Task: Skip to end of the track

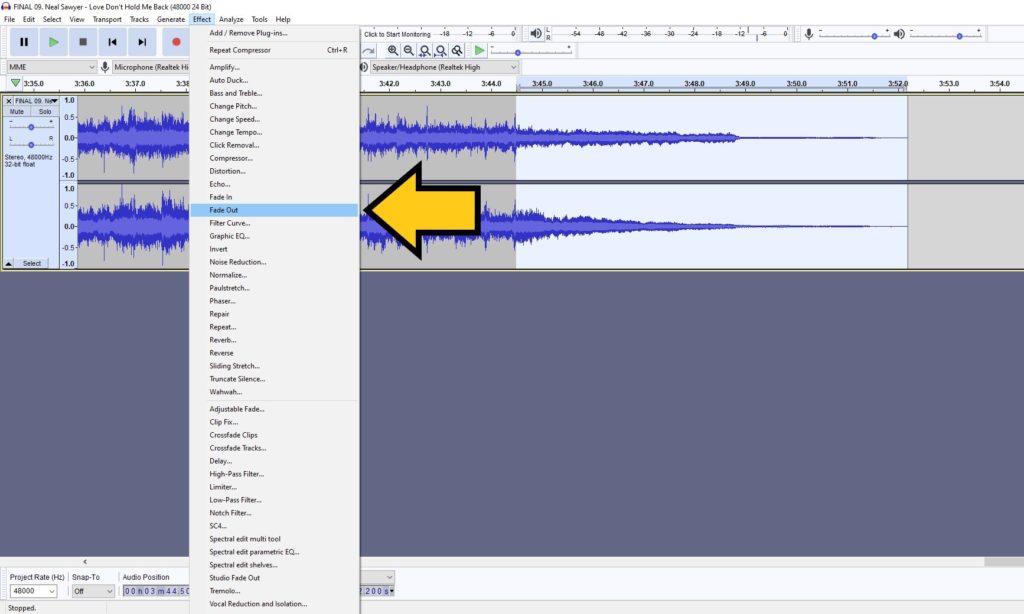Action: pos(142,42)
